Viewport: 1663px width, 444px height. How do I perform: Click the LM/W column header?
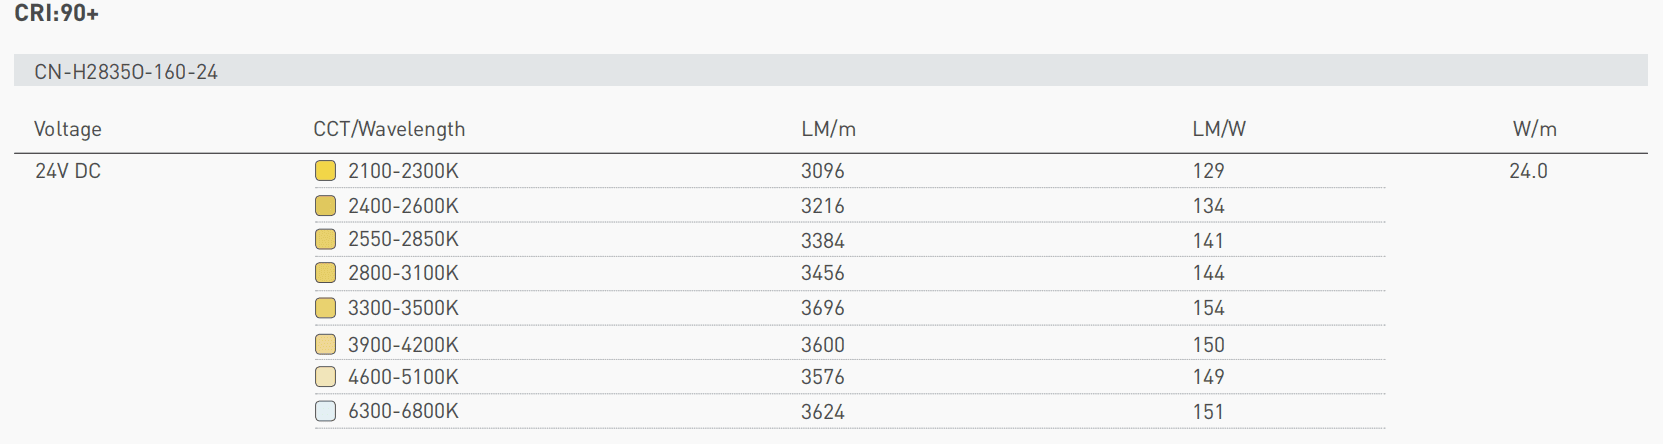[x=1219, y=129]
